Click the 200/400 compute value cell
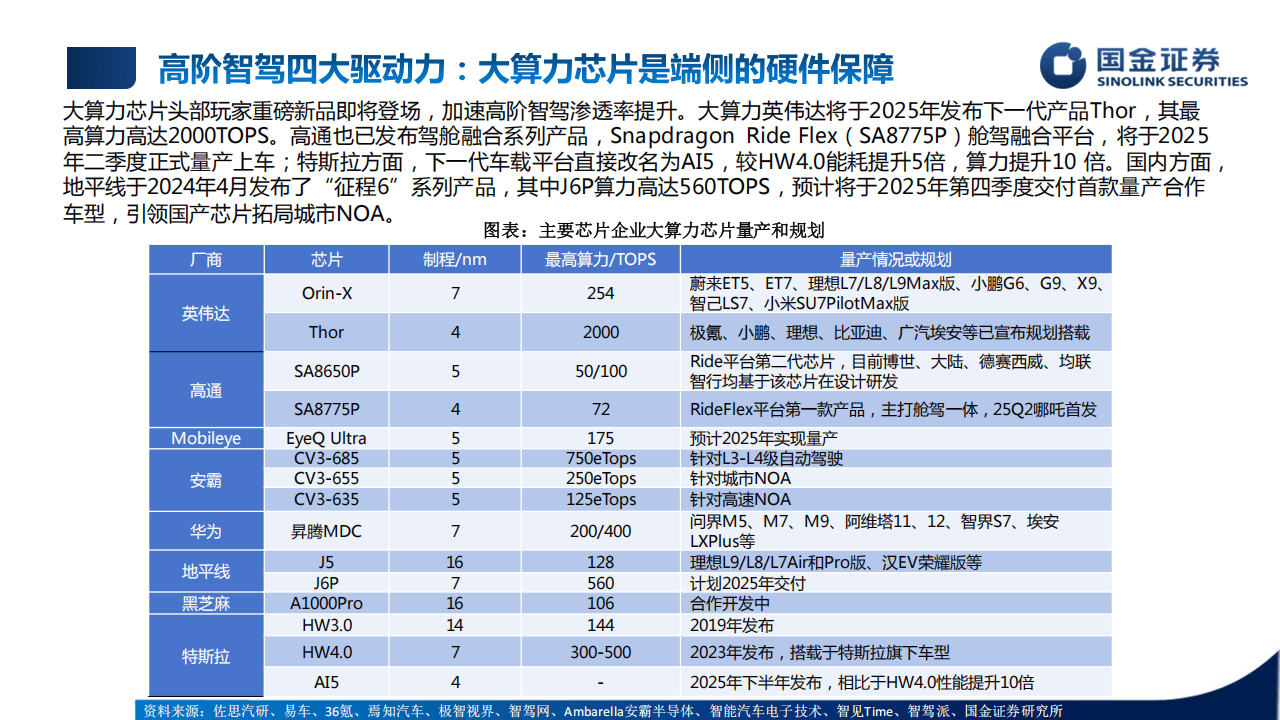1280x720 pixels. 601,531
